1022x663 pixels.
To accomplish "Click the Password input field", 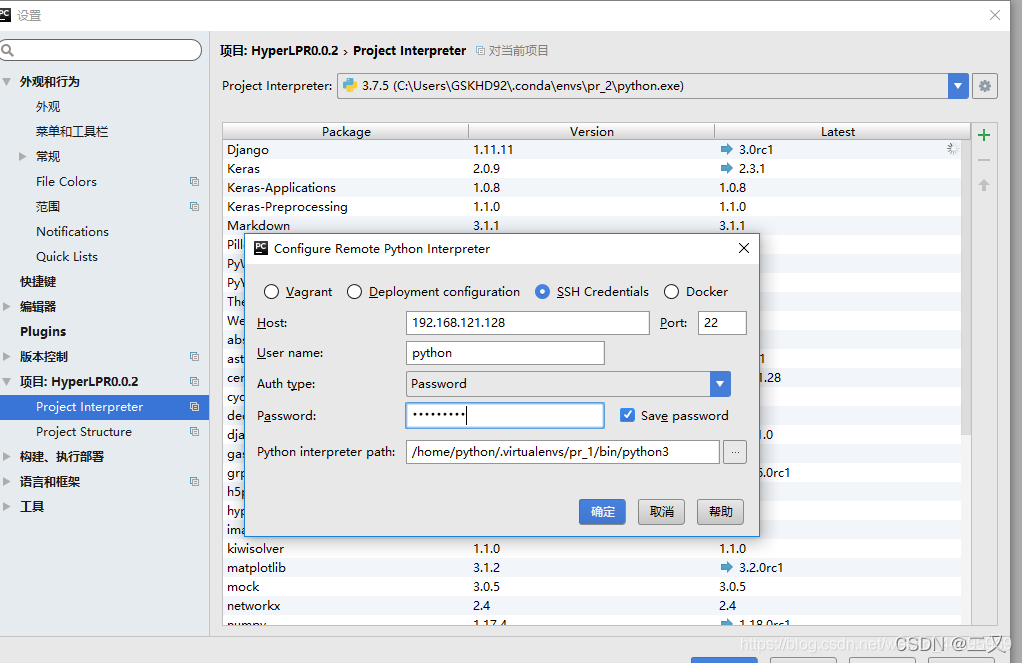I will [505, 415].
